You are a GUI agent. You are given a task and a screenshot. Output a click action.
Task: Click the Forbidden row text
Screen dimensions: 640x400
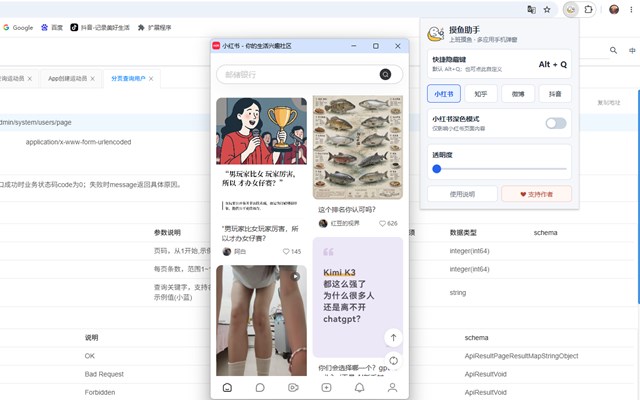tap(100, 392)
